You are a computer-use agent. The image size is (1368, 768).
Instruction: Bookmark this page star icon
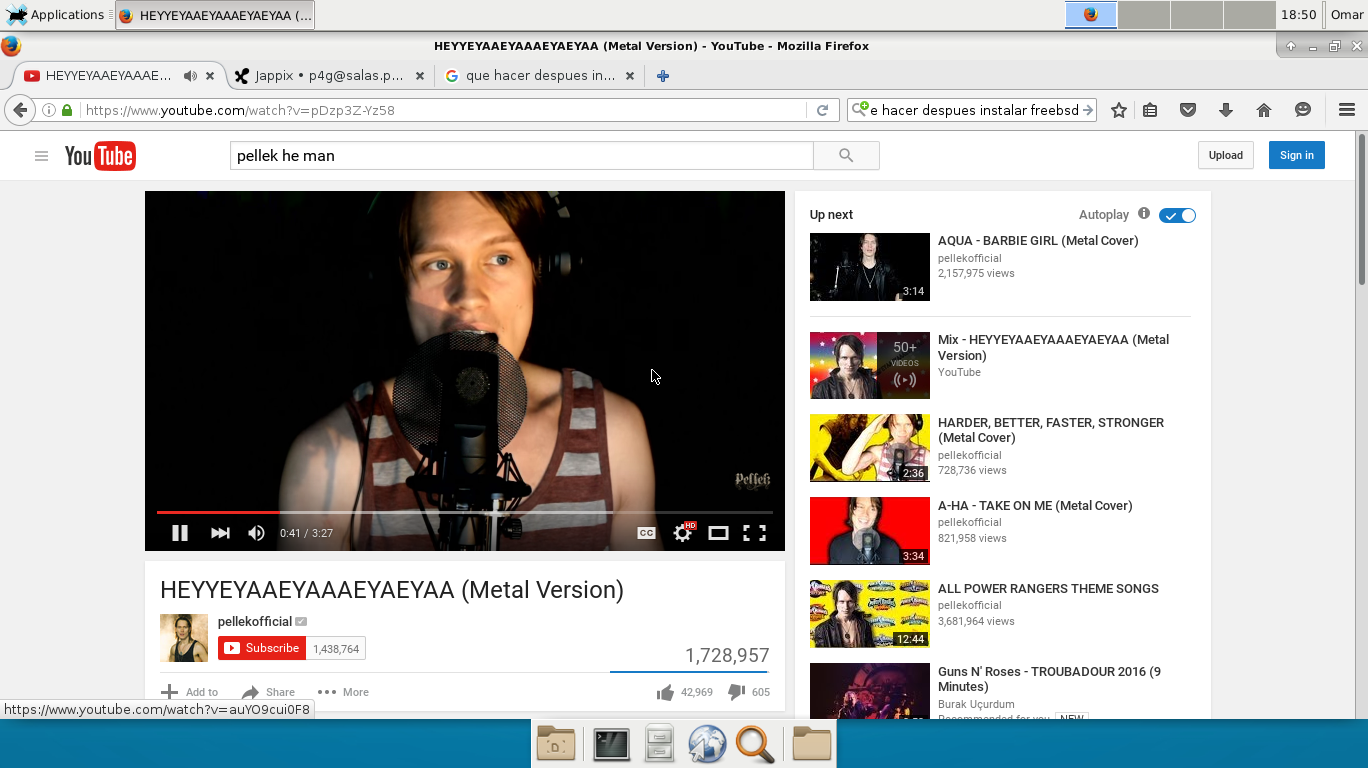[1119, 110]
